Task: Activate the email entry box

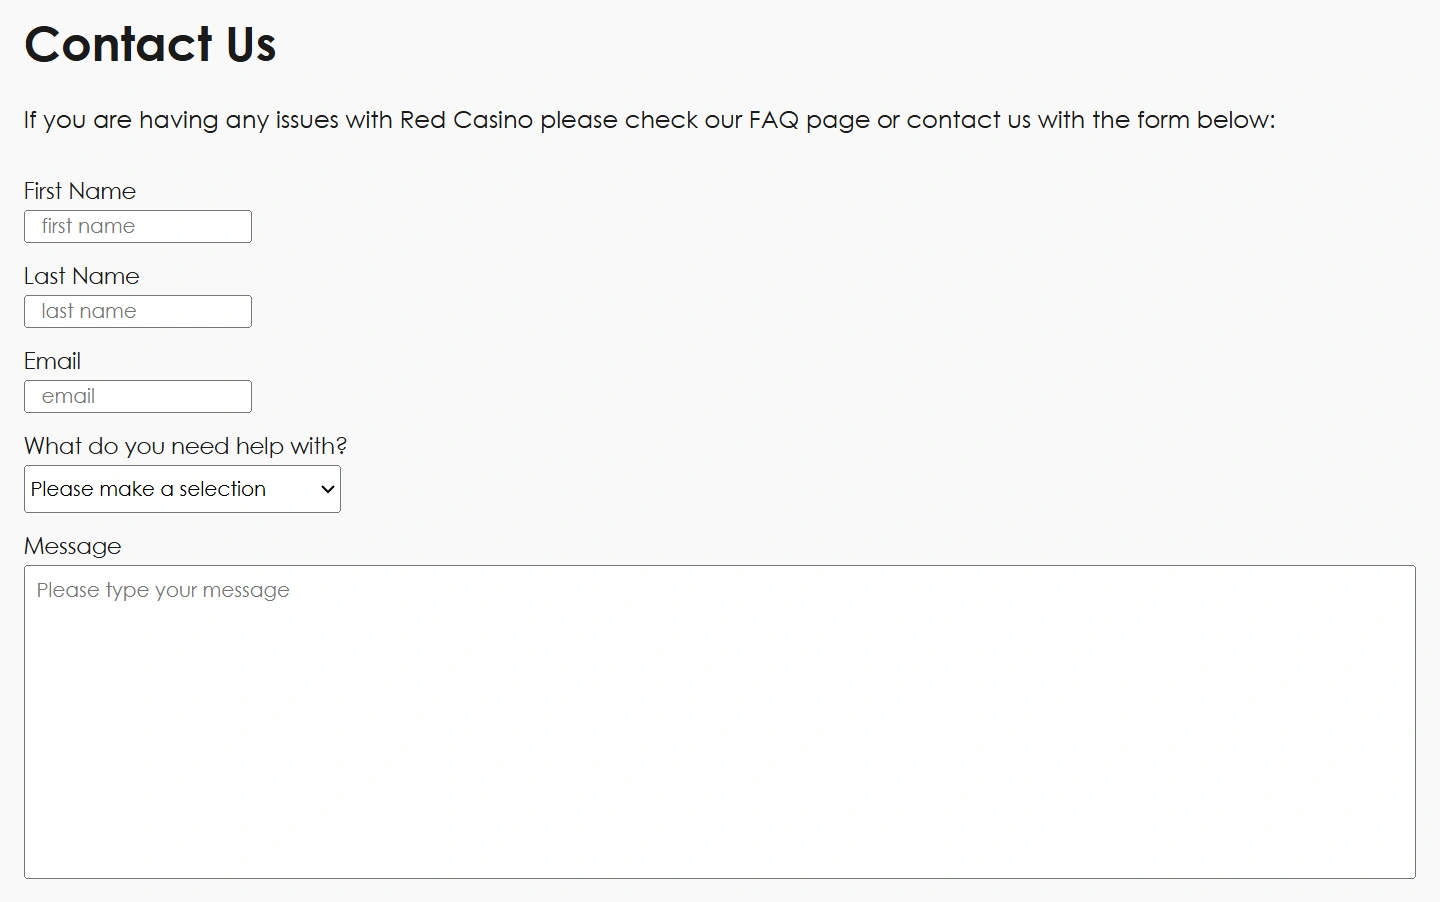Action: [x=137, y=396]
